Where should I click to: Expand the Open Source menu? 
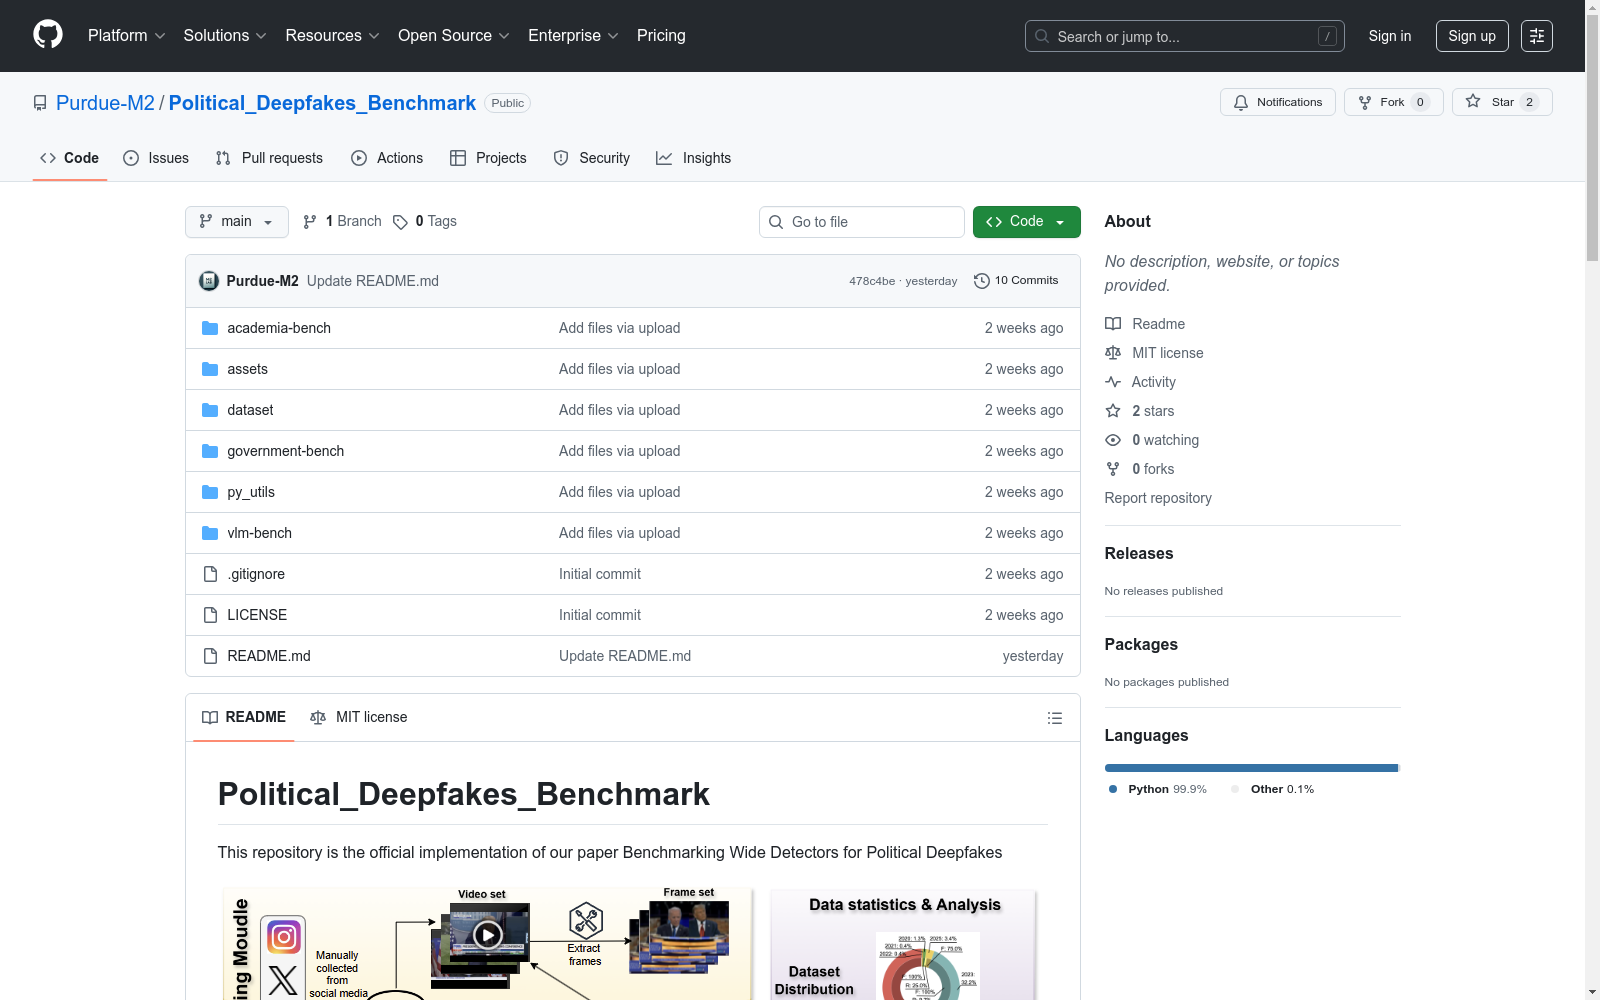[453, 36]
